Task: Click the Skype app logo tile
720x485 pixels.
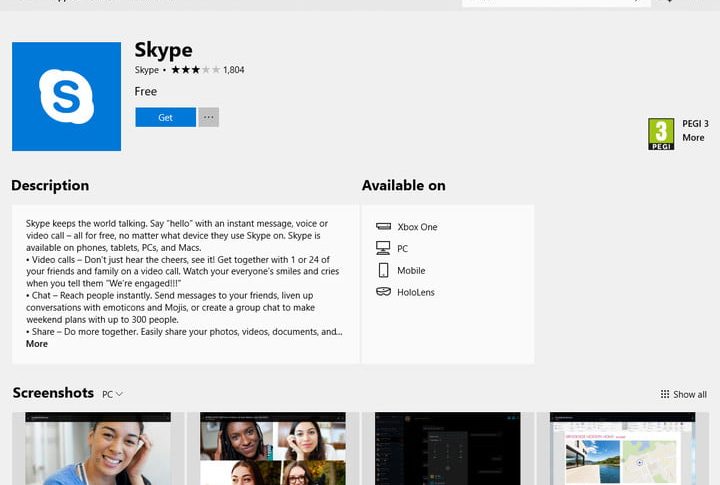Action: 66,97
